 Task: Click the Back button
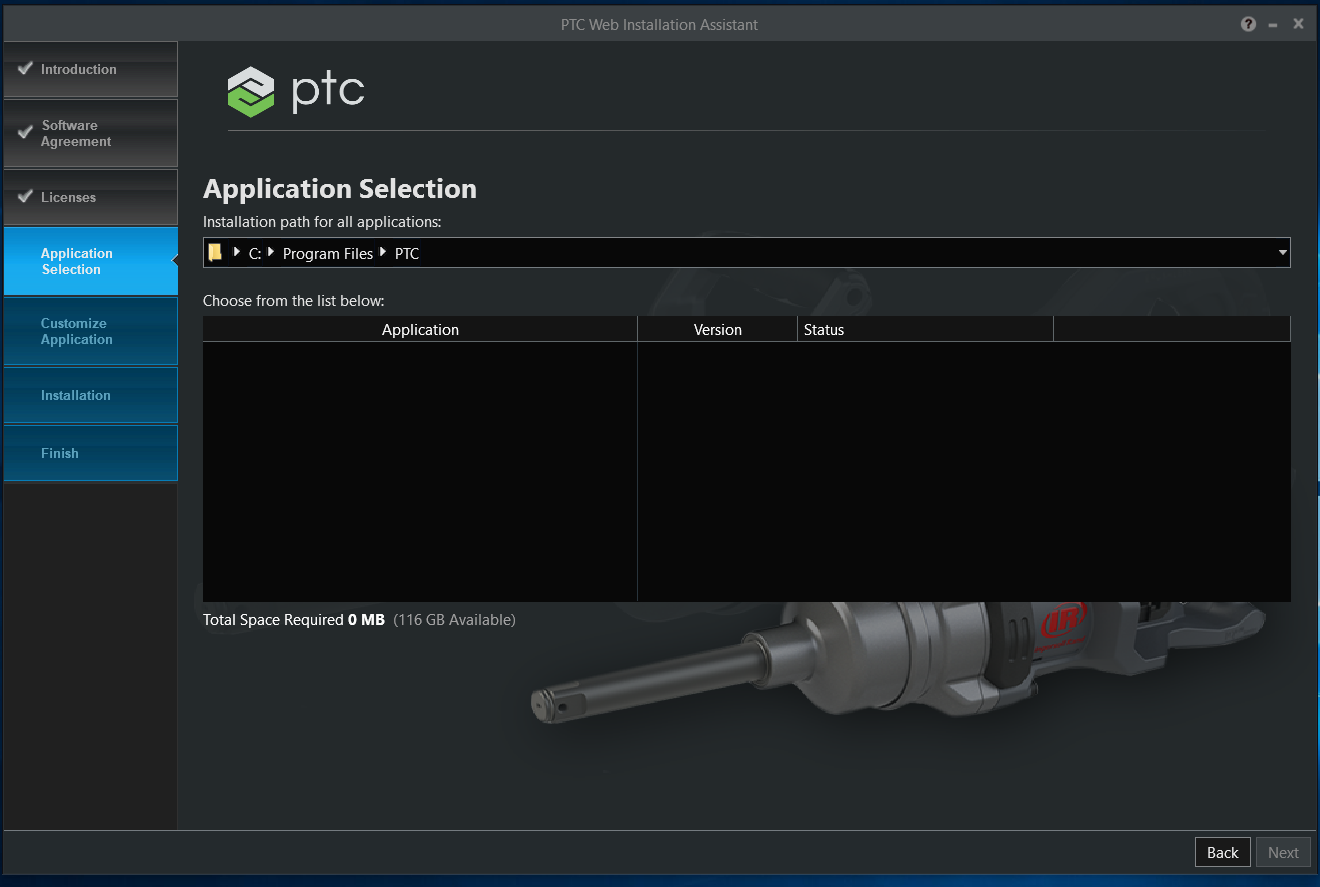1222,852
